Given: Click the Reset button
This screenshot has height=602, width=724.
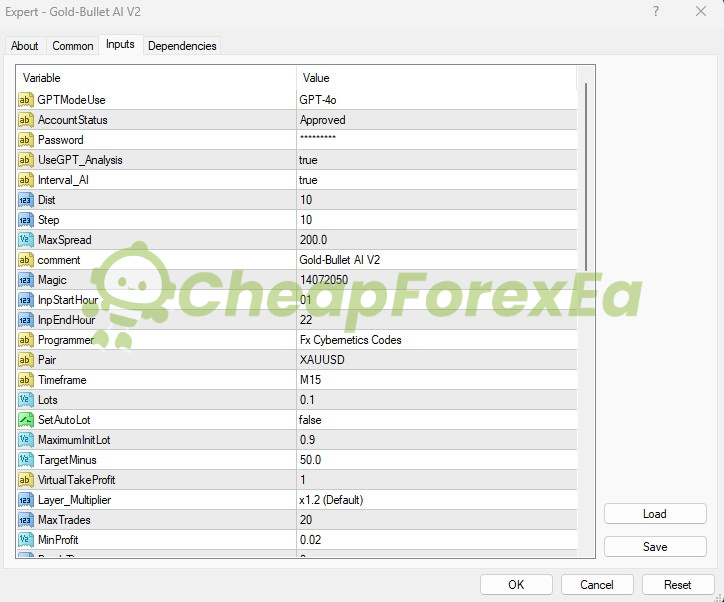Looking at the screenshot, I should click(678, 585).
